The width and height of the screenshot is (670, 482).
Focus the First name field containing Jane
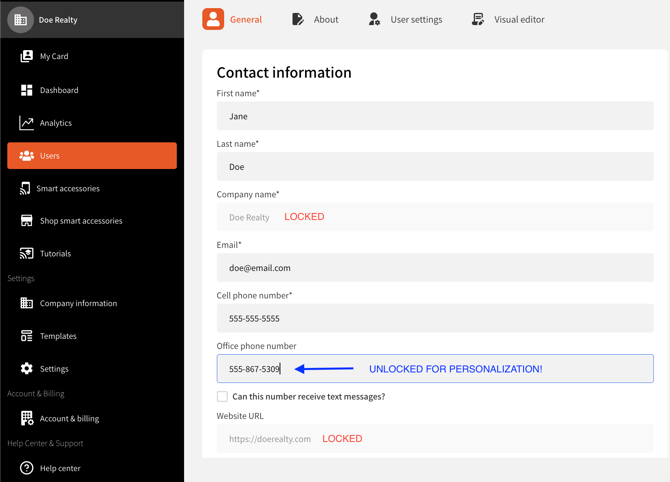[435, 116]
